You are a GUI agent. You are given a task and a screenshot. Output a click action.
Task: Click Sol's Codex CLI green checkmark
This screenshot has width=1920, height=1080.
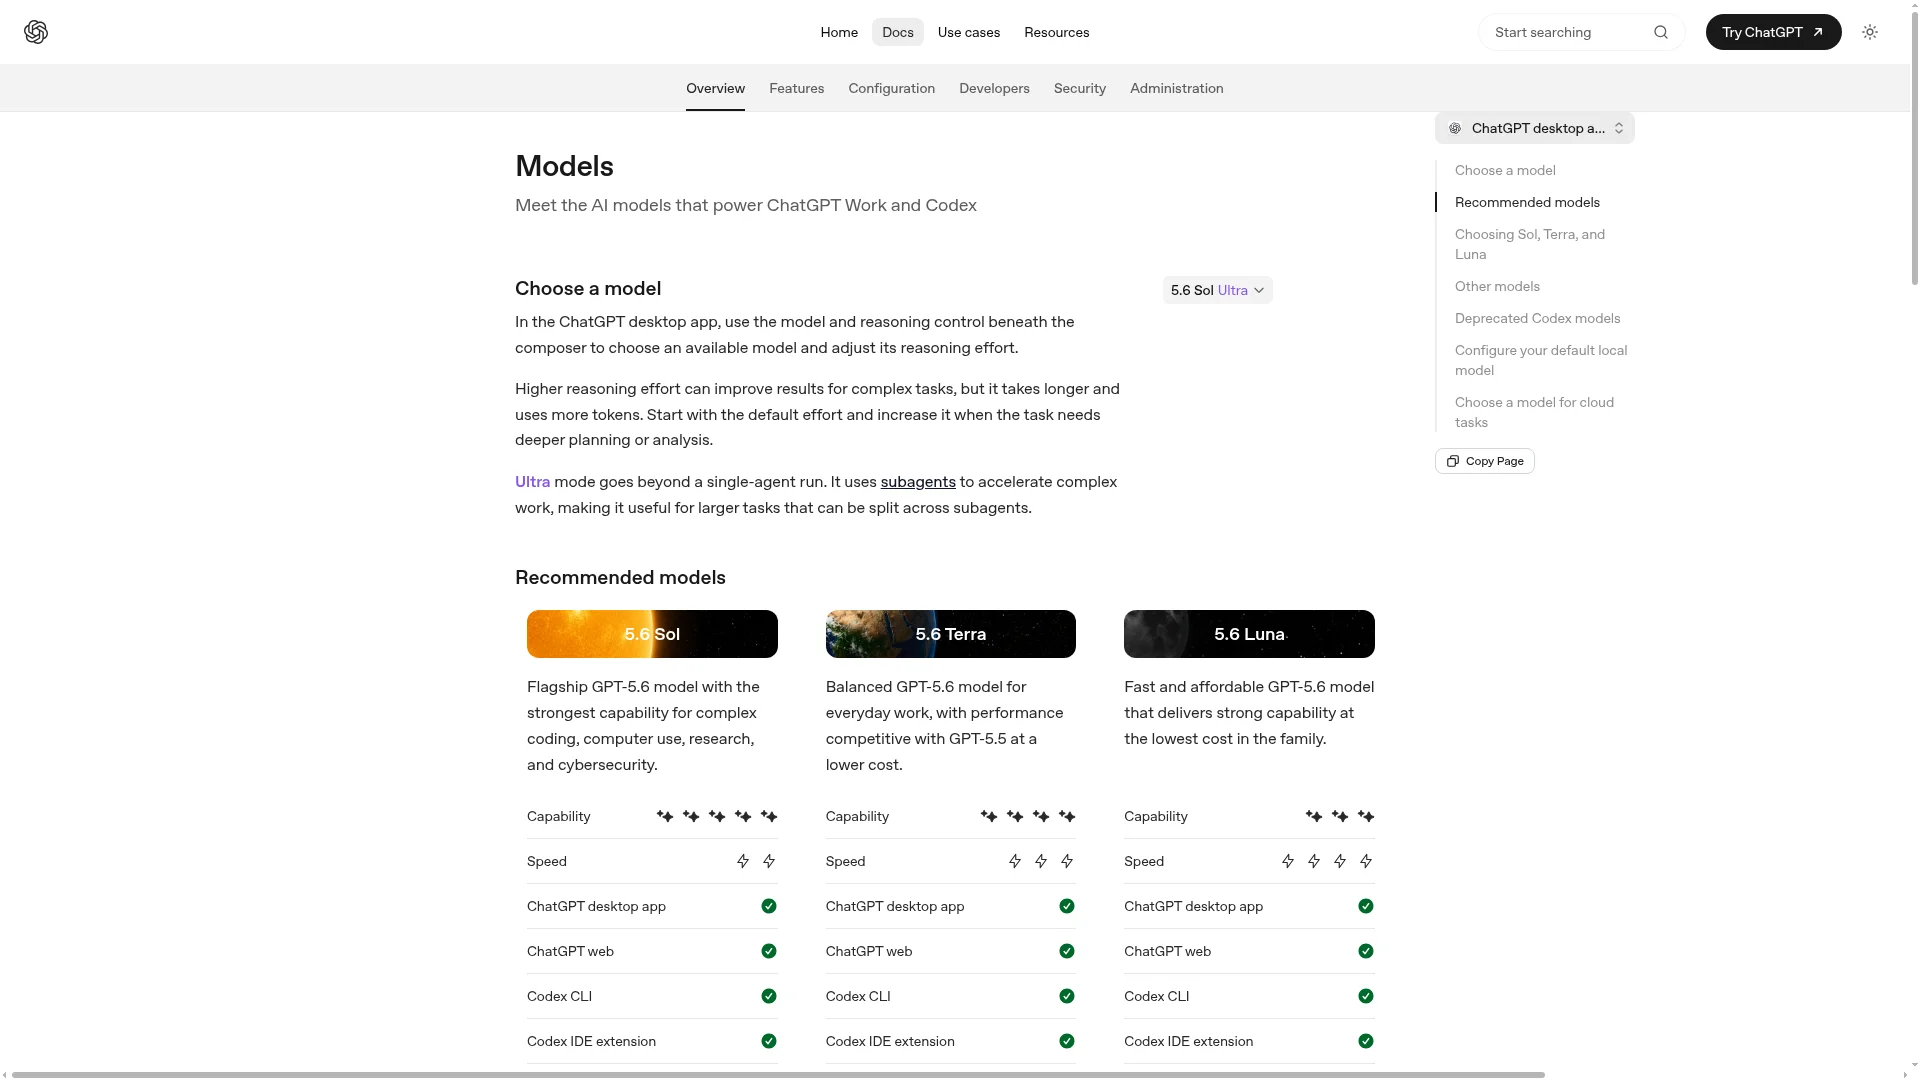(769, 996)
